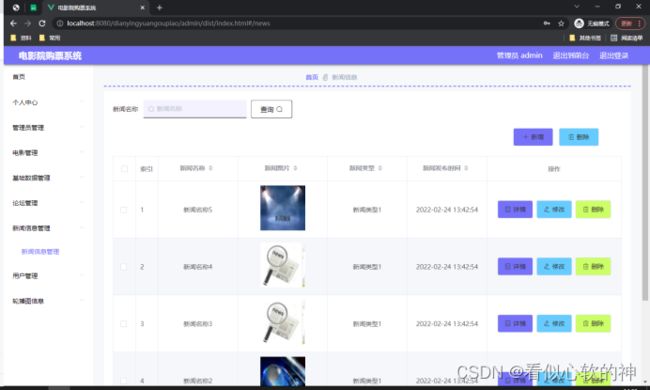
Task: Reload the page with refresh icon
Action: 42,24
